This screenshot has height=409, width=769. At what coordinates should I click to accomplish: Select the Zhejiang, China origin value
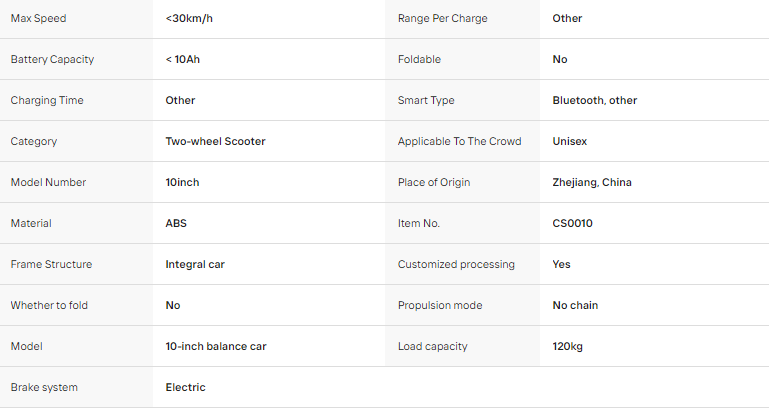coord(592,182)
